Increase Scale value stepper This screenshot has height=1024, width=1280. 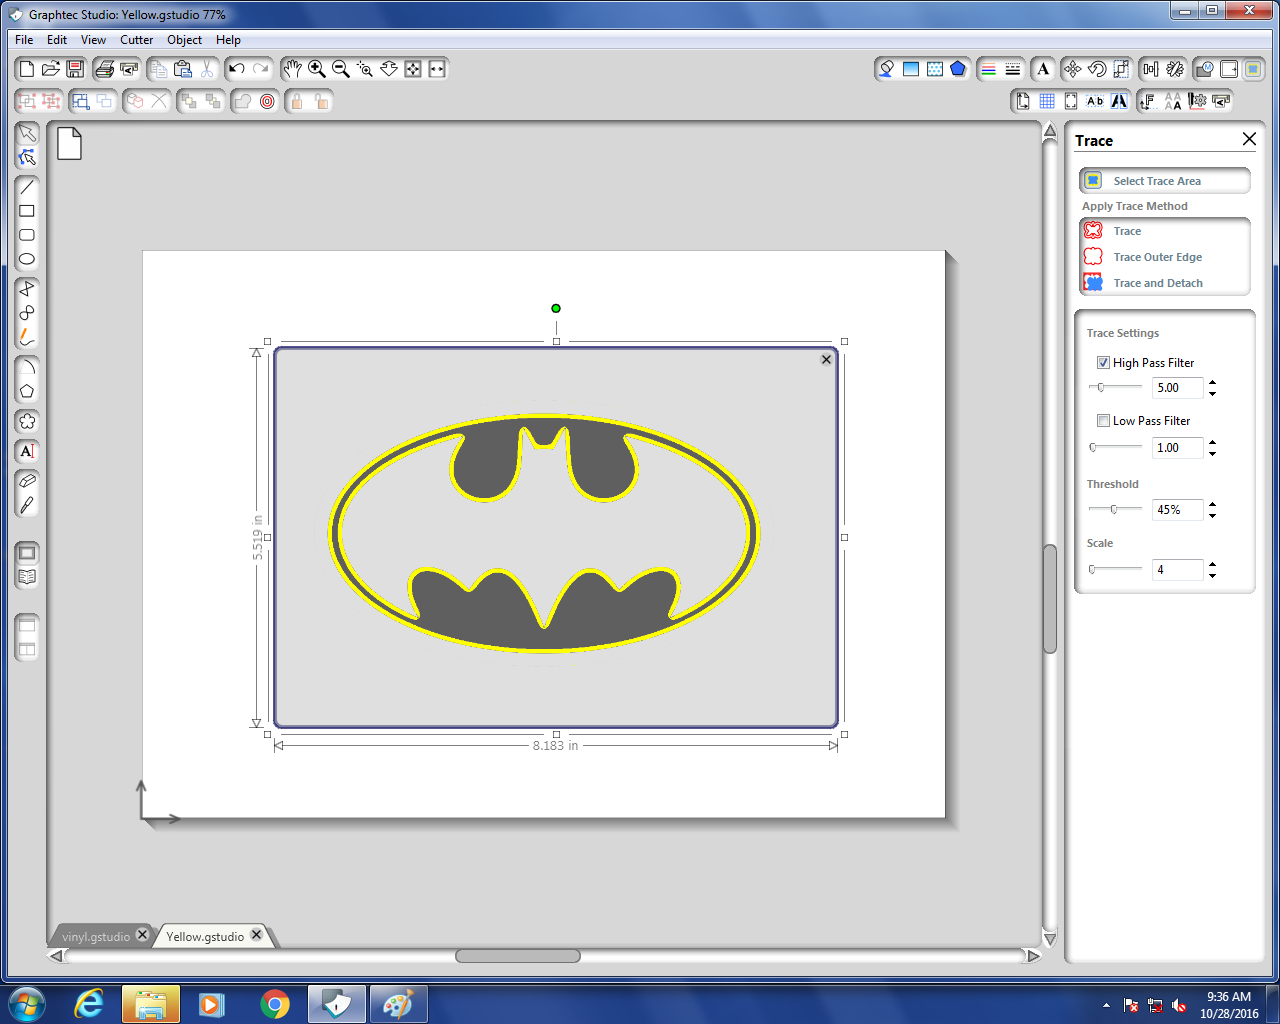pos(1212,565)
